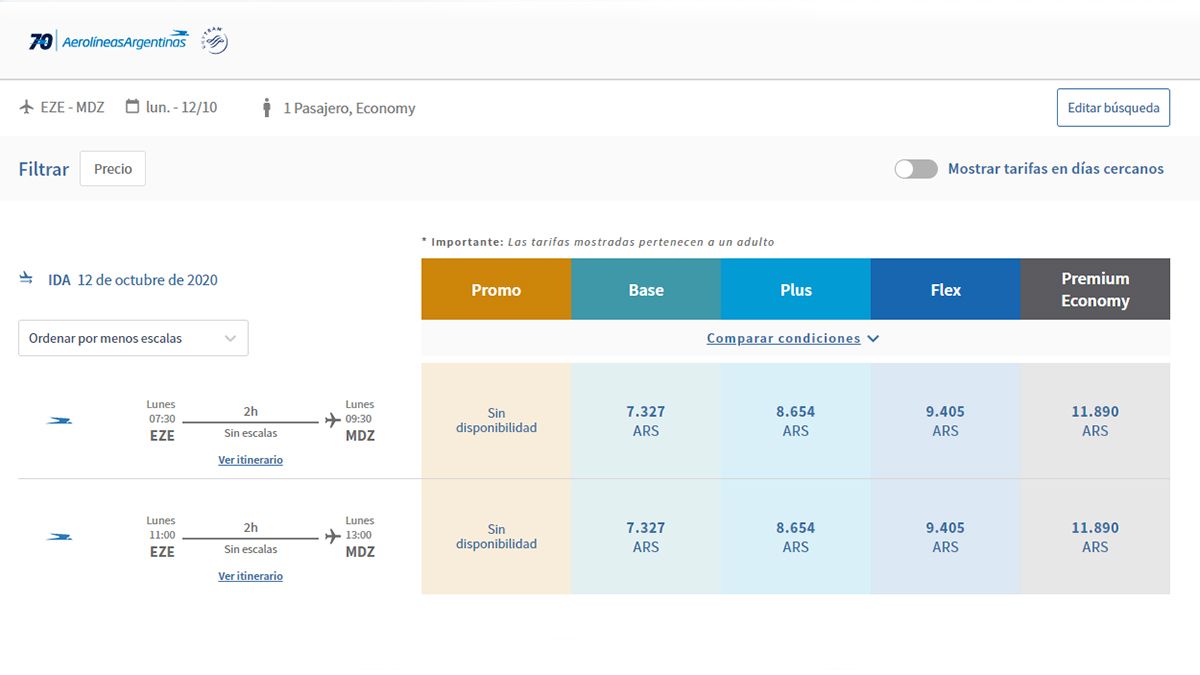Select the Promo fare column header

tap(496, 290)
